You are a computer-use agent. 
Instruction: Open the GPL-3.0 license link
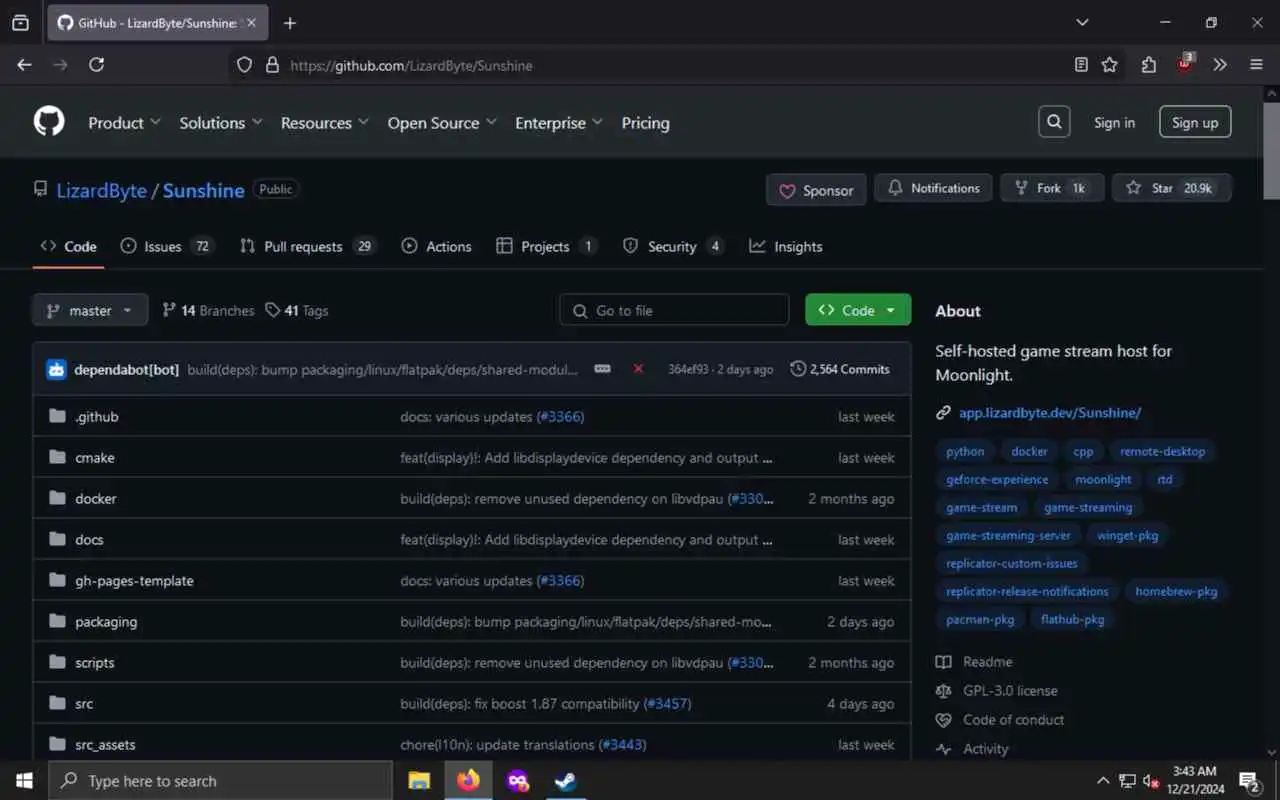[1010, 690]
